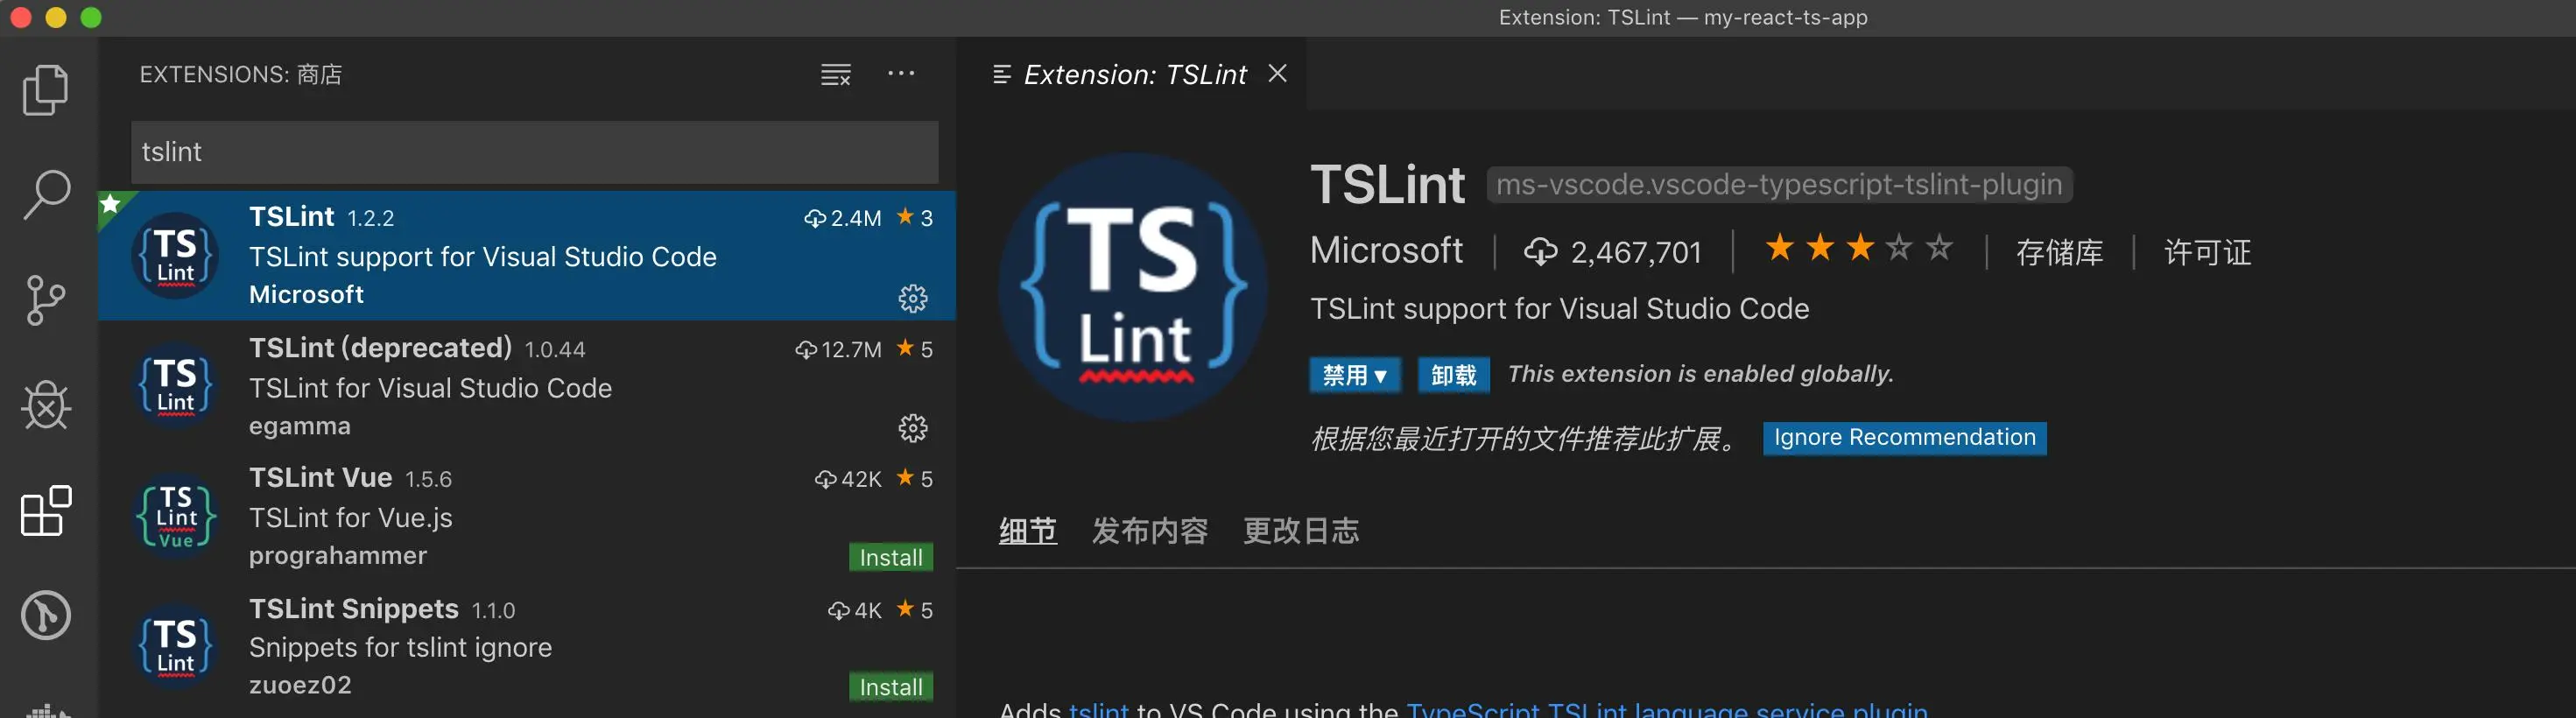Open the tslint link in readme

click(x=1098, y=709)
